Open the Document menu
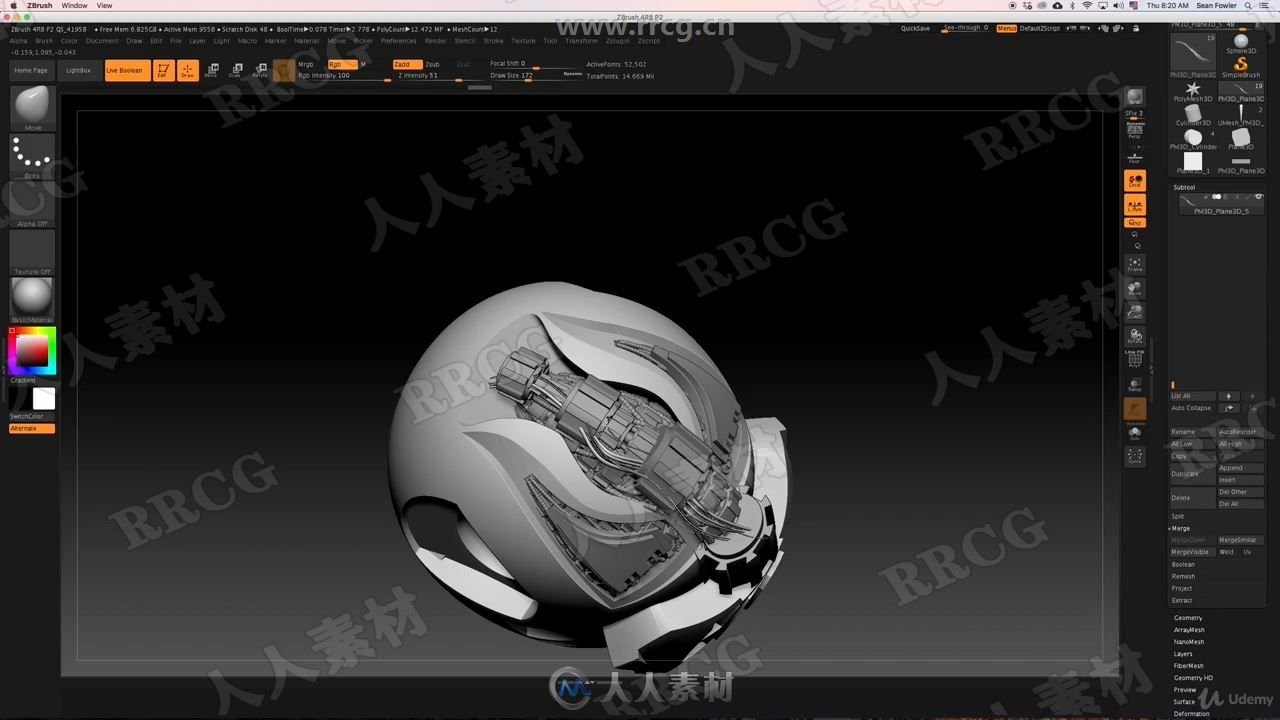Viewport: 1280px width, 720px height. click(102, 41)
